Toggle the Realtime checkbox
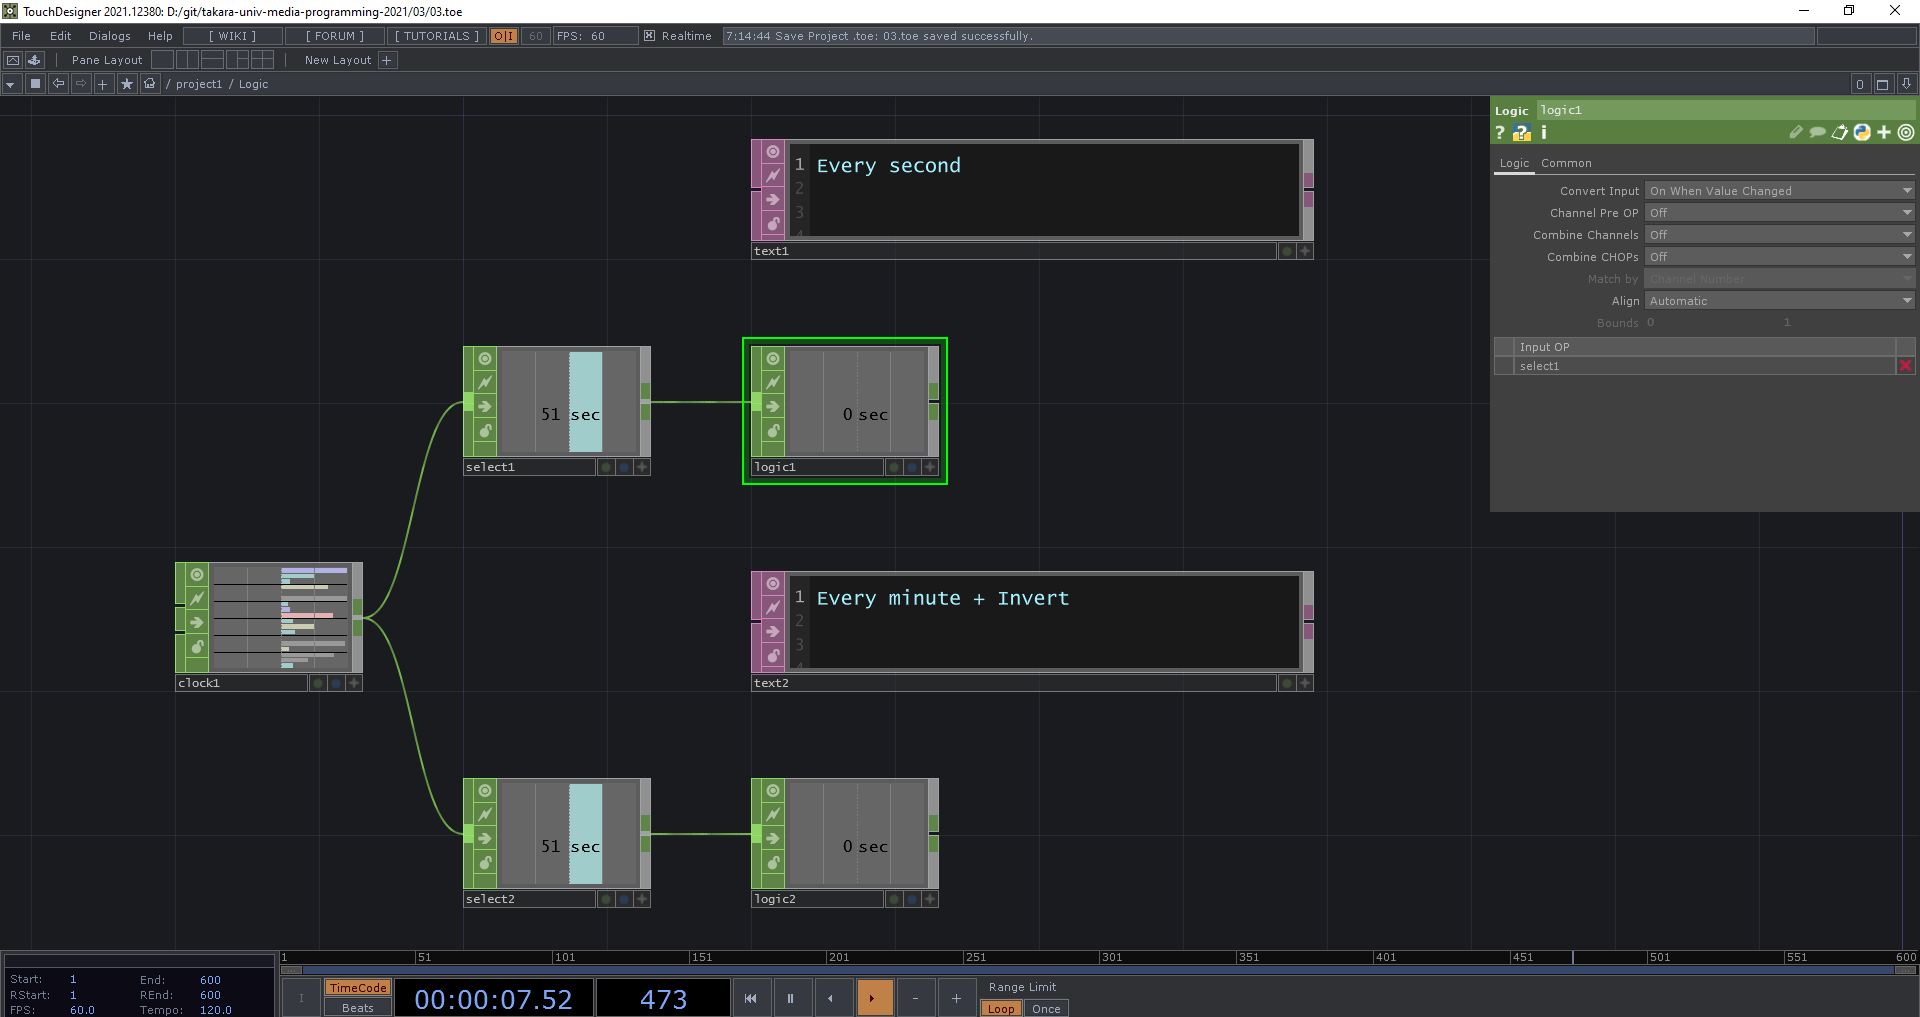1920x1017 pixels. (x=649, y=36)
